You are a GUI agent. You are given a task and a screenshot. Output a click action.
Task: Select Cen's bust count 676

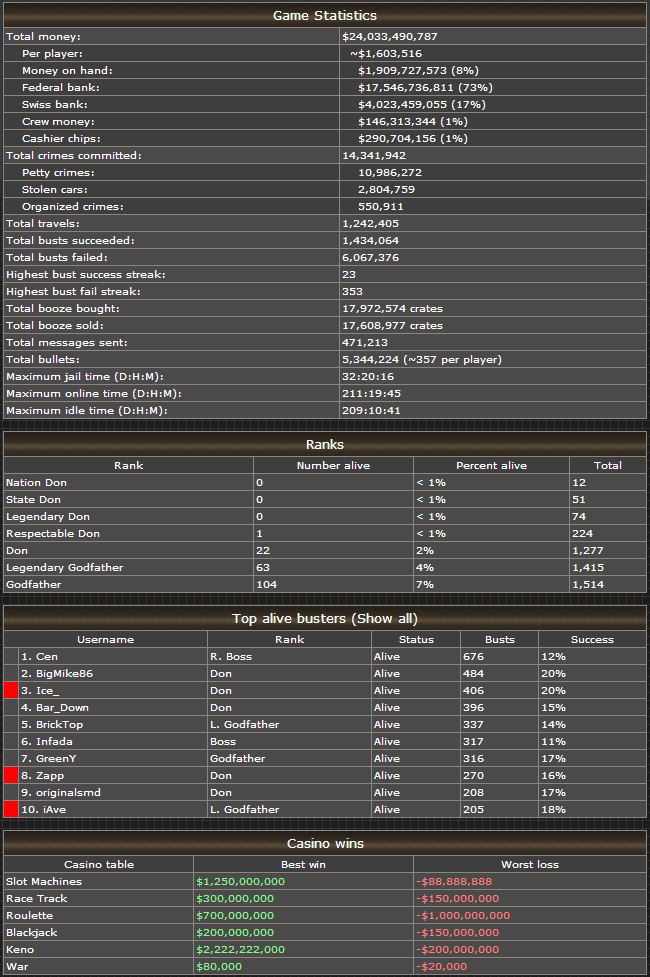click(x=474, y=657)
